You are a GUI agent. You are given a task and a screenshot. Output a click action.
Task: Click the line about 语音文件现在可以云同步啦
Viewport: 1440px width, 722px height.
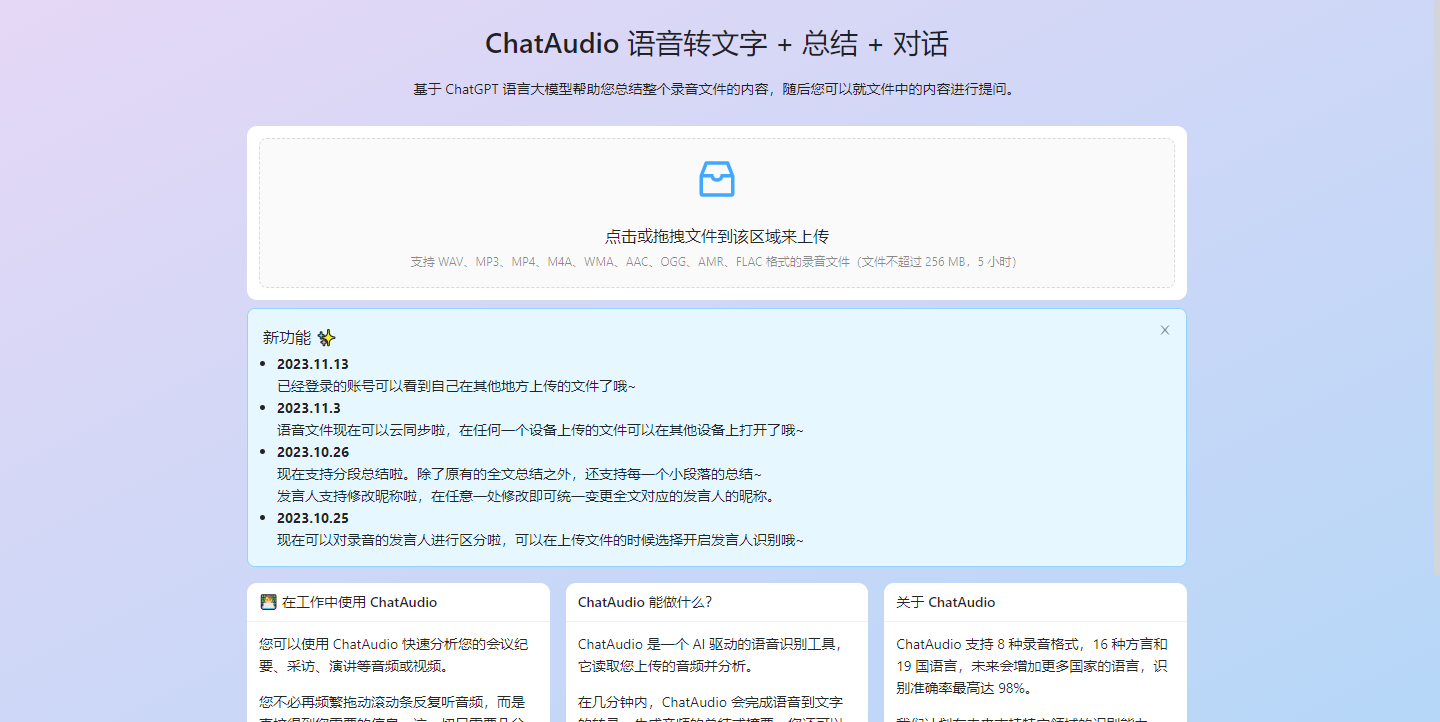click(x=540, y=430)
